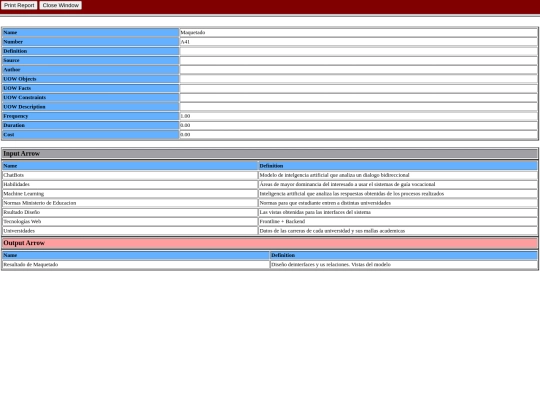Select 'Normas Ministerio de Educacion' row
The height and width of the screenshot is (405, 540).
270,203
